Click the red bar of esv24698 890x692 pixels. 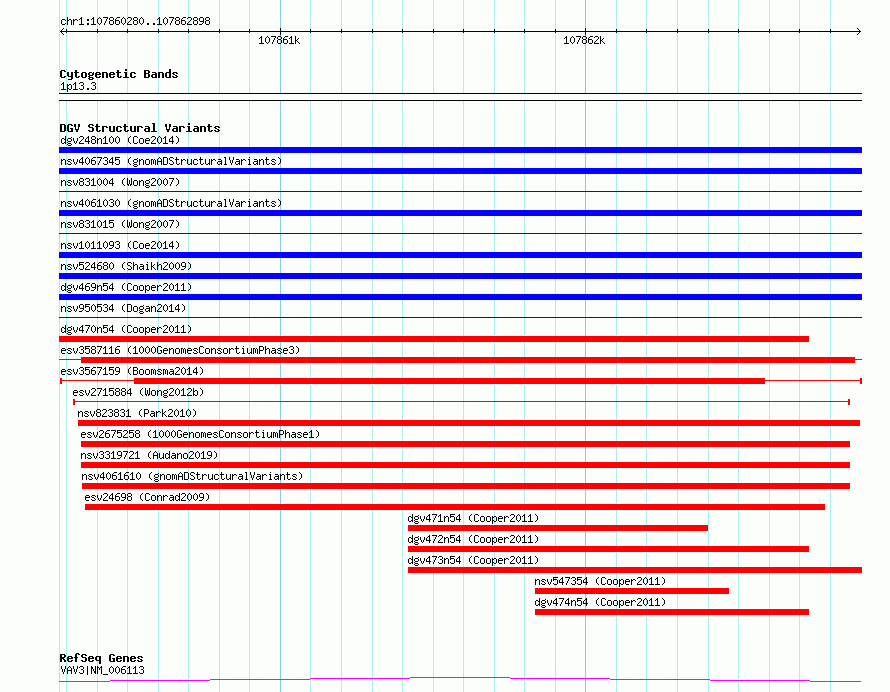[x=455, y=507]
